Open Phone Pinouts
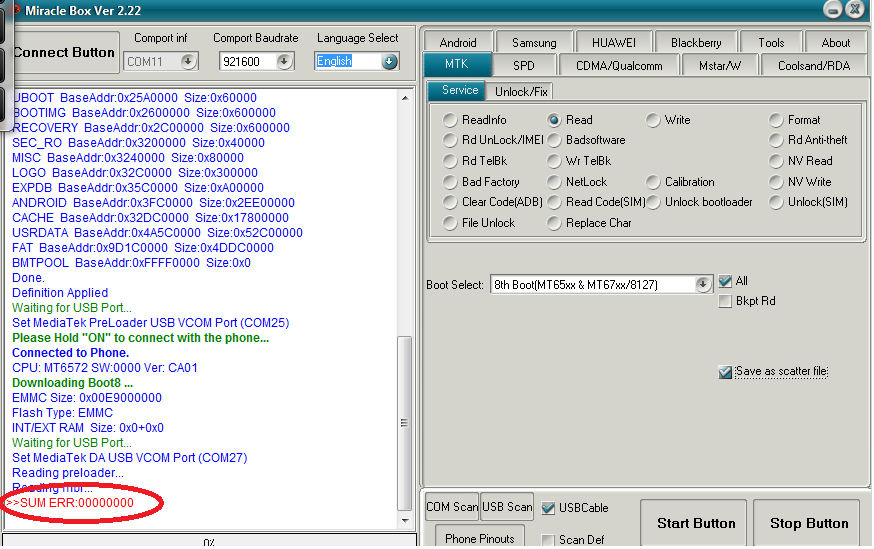The height and width of the screenshot is (549, 874). (479, 537)
